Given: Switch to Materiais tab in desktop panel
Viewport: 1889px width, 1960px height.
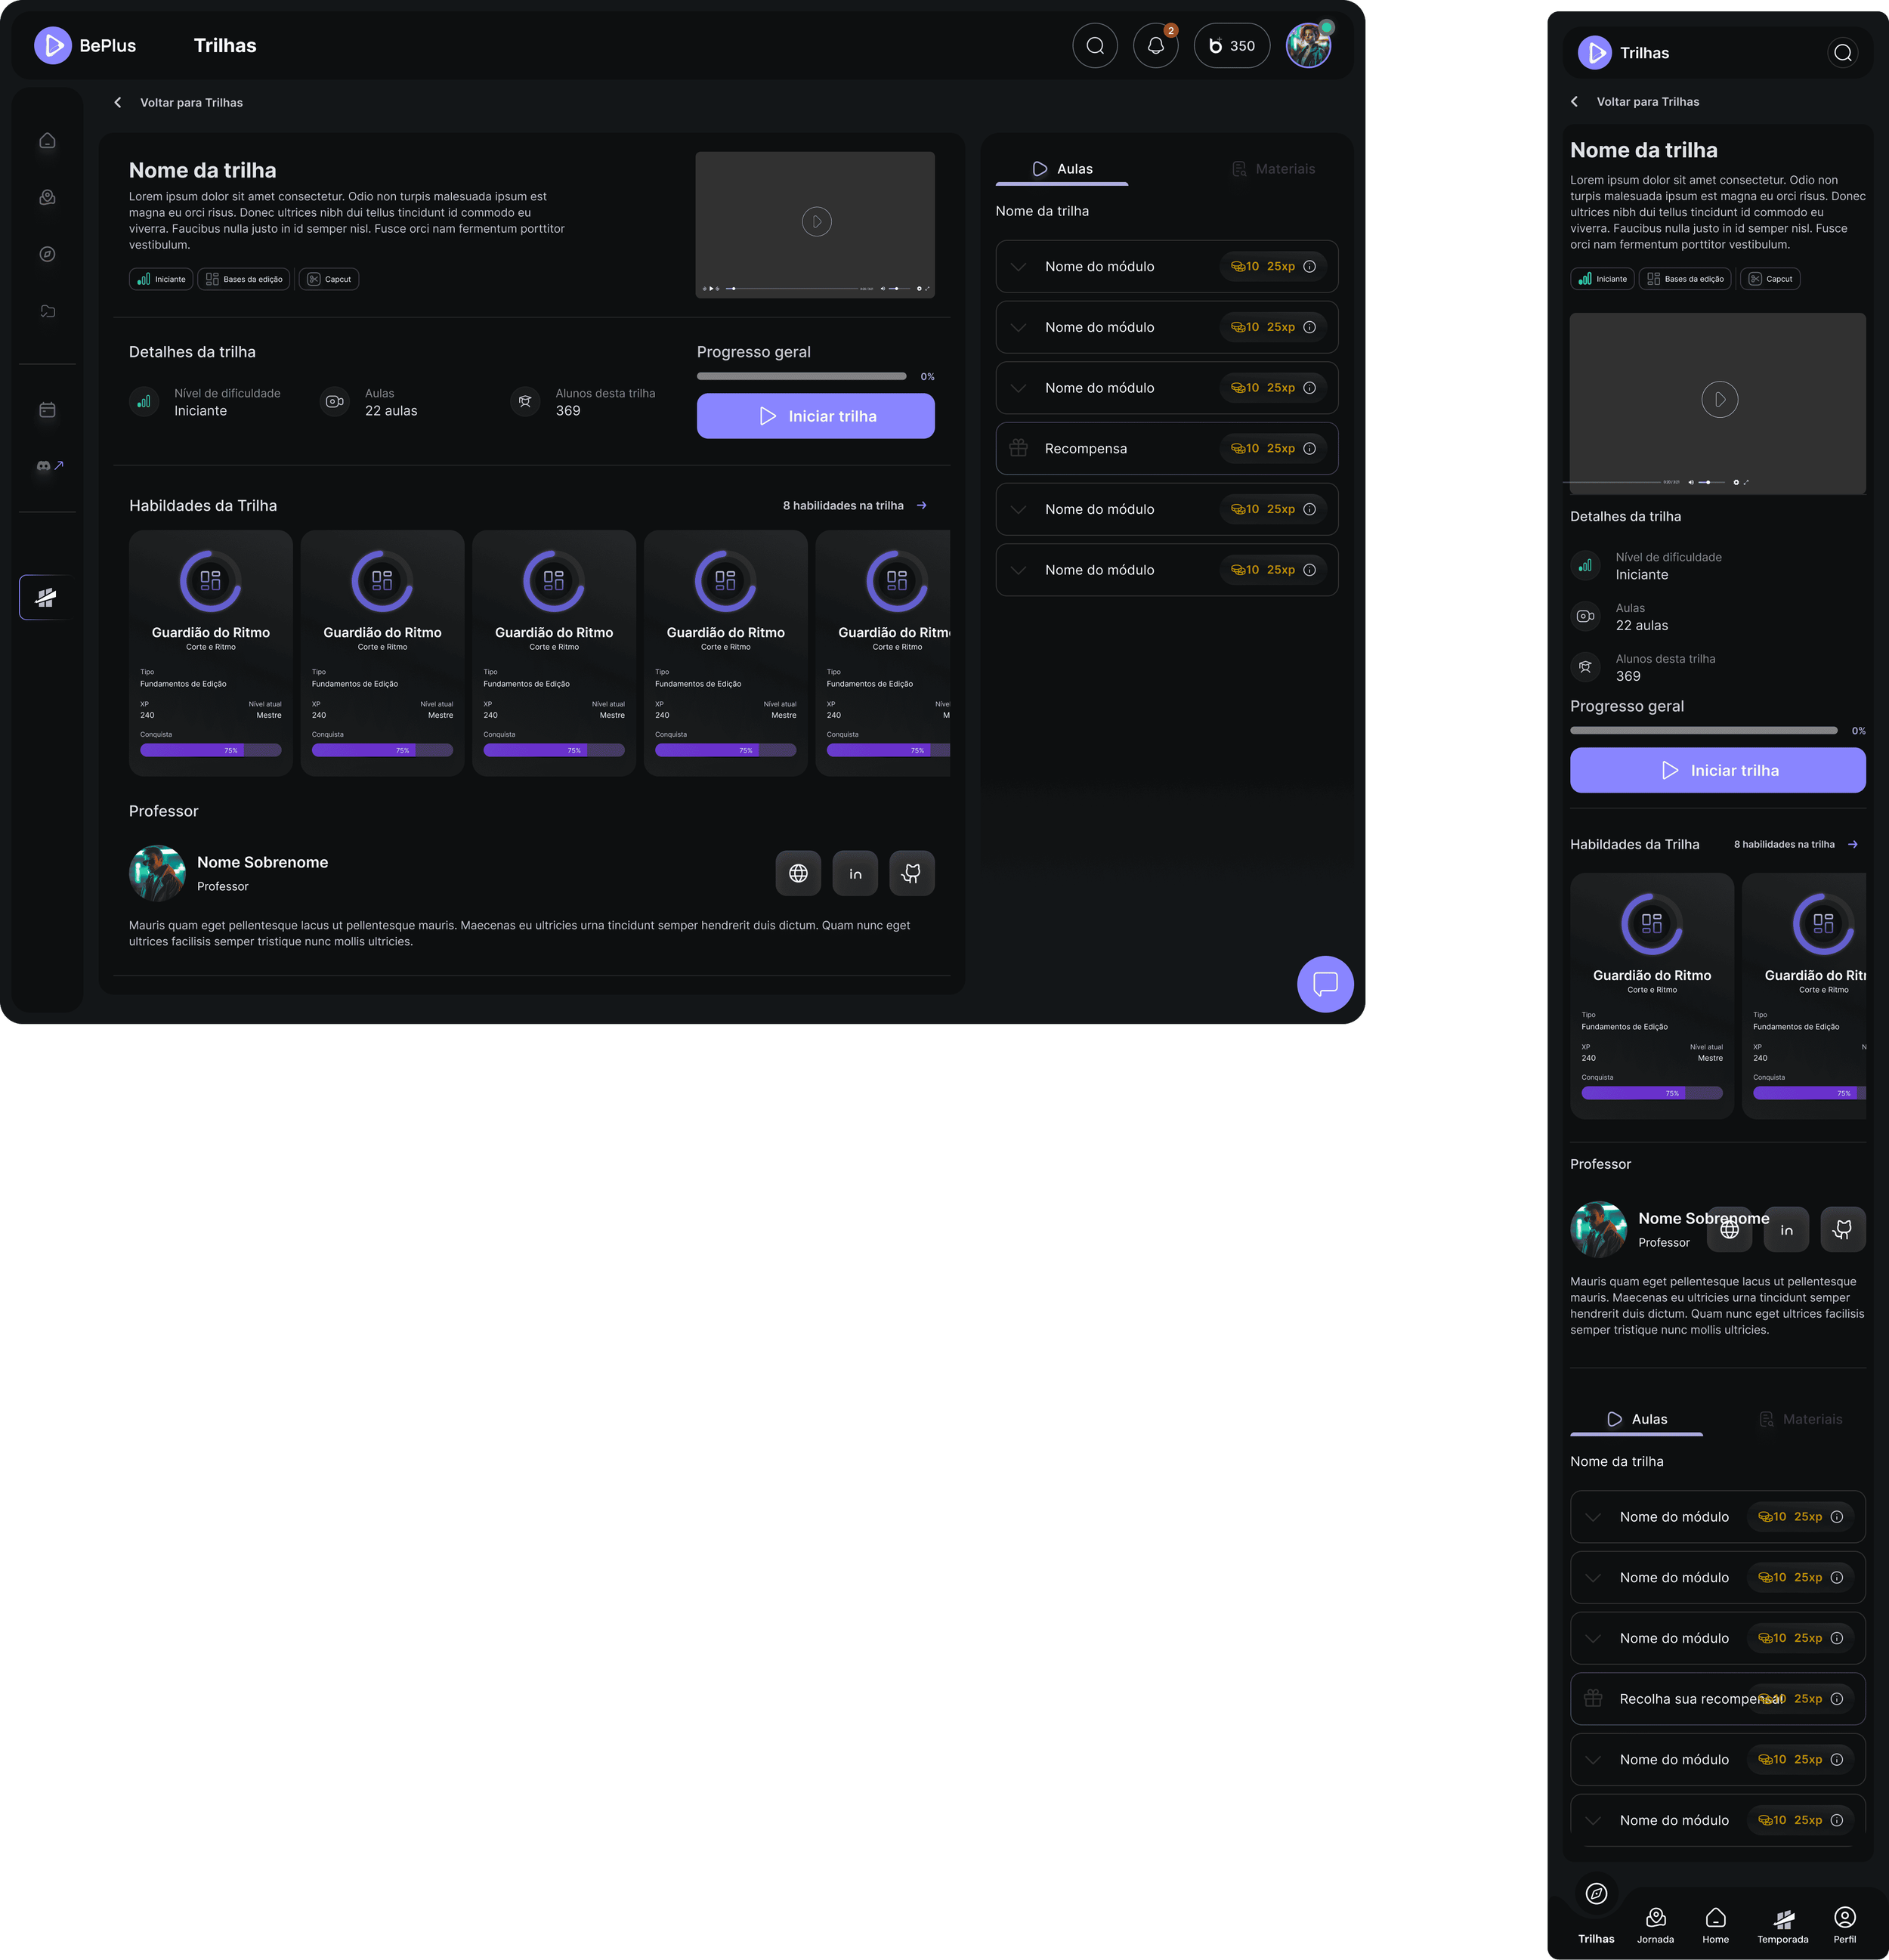Looking at the screenshot, I should pos(1272,169).
